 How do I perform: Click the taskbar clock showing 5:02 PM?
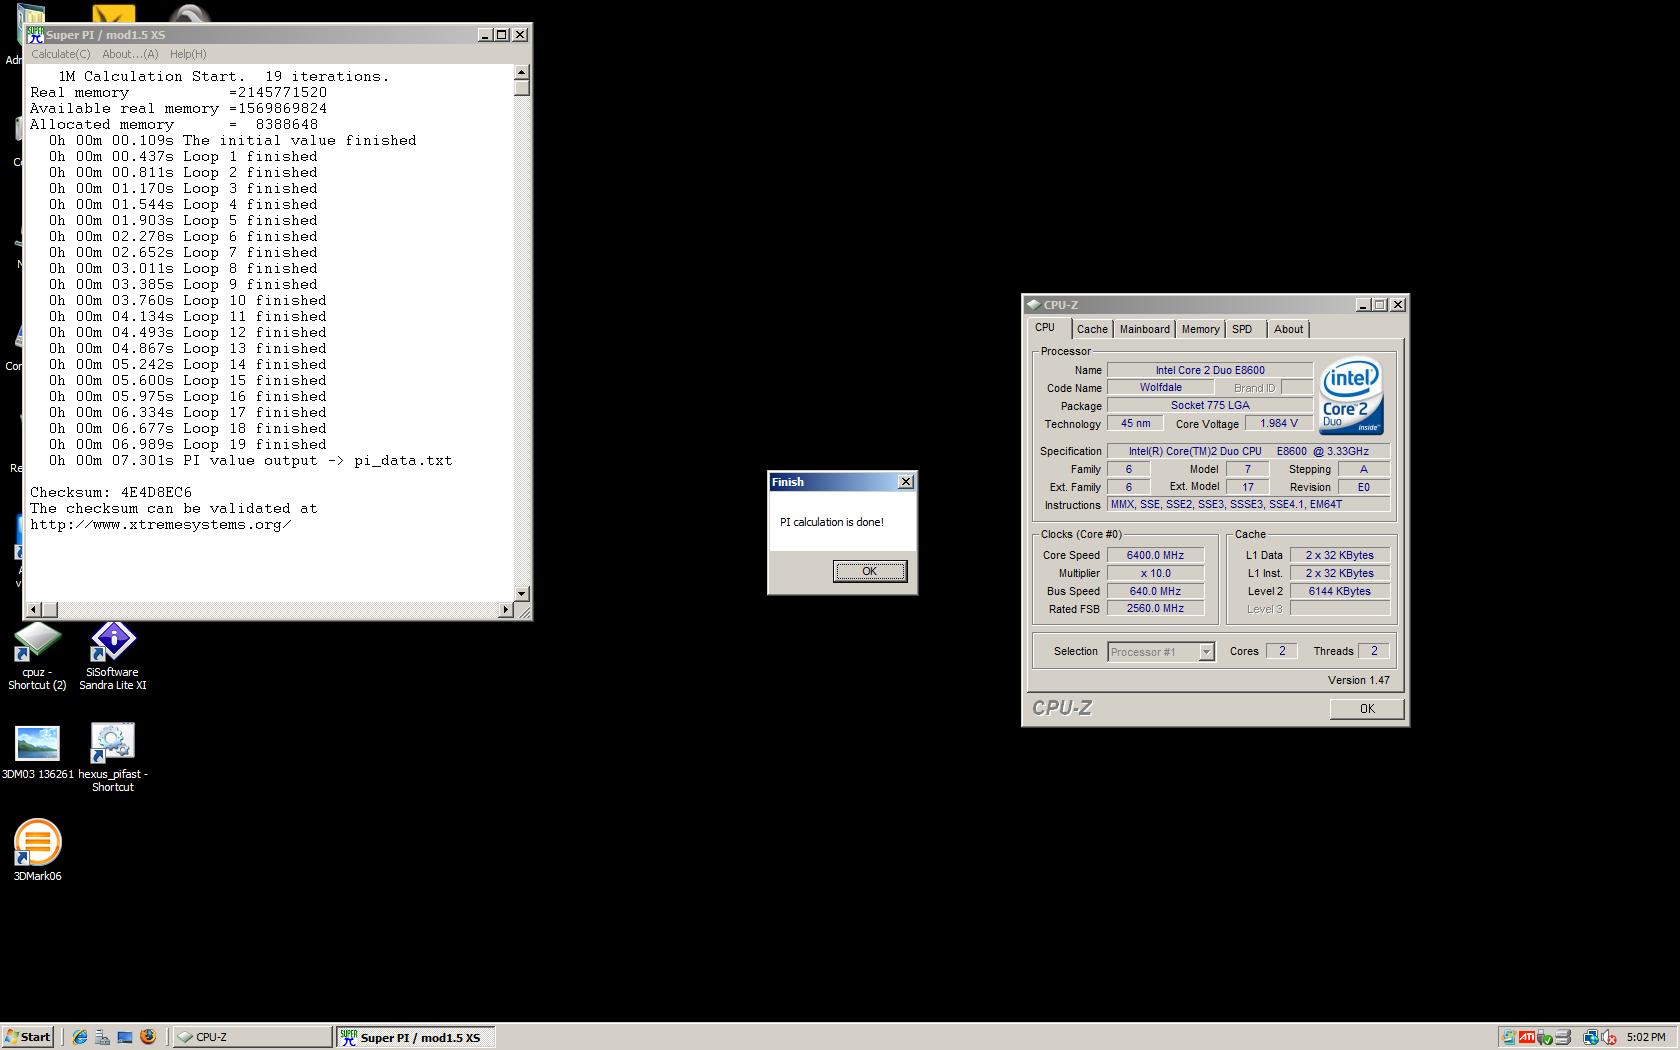[x=1646, y=1037]
